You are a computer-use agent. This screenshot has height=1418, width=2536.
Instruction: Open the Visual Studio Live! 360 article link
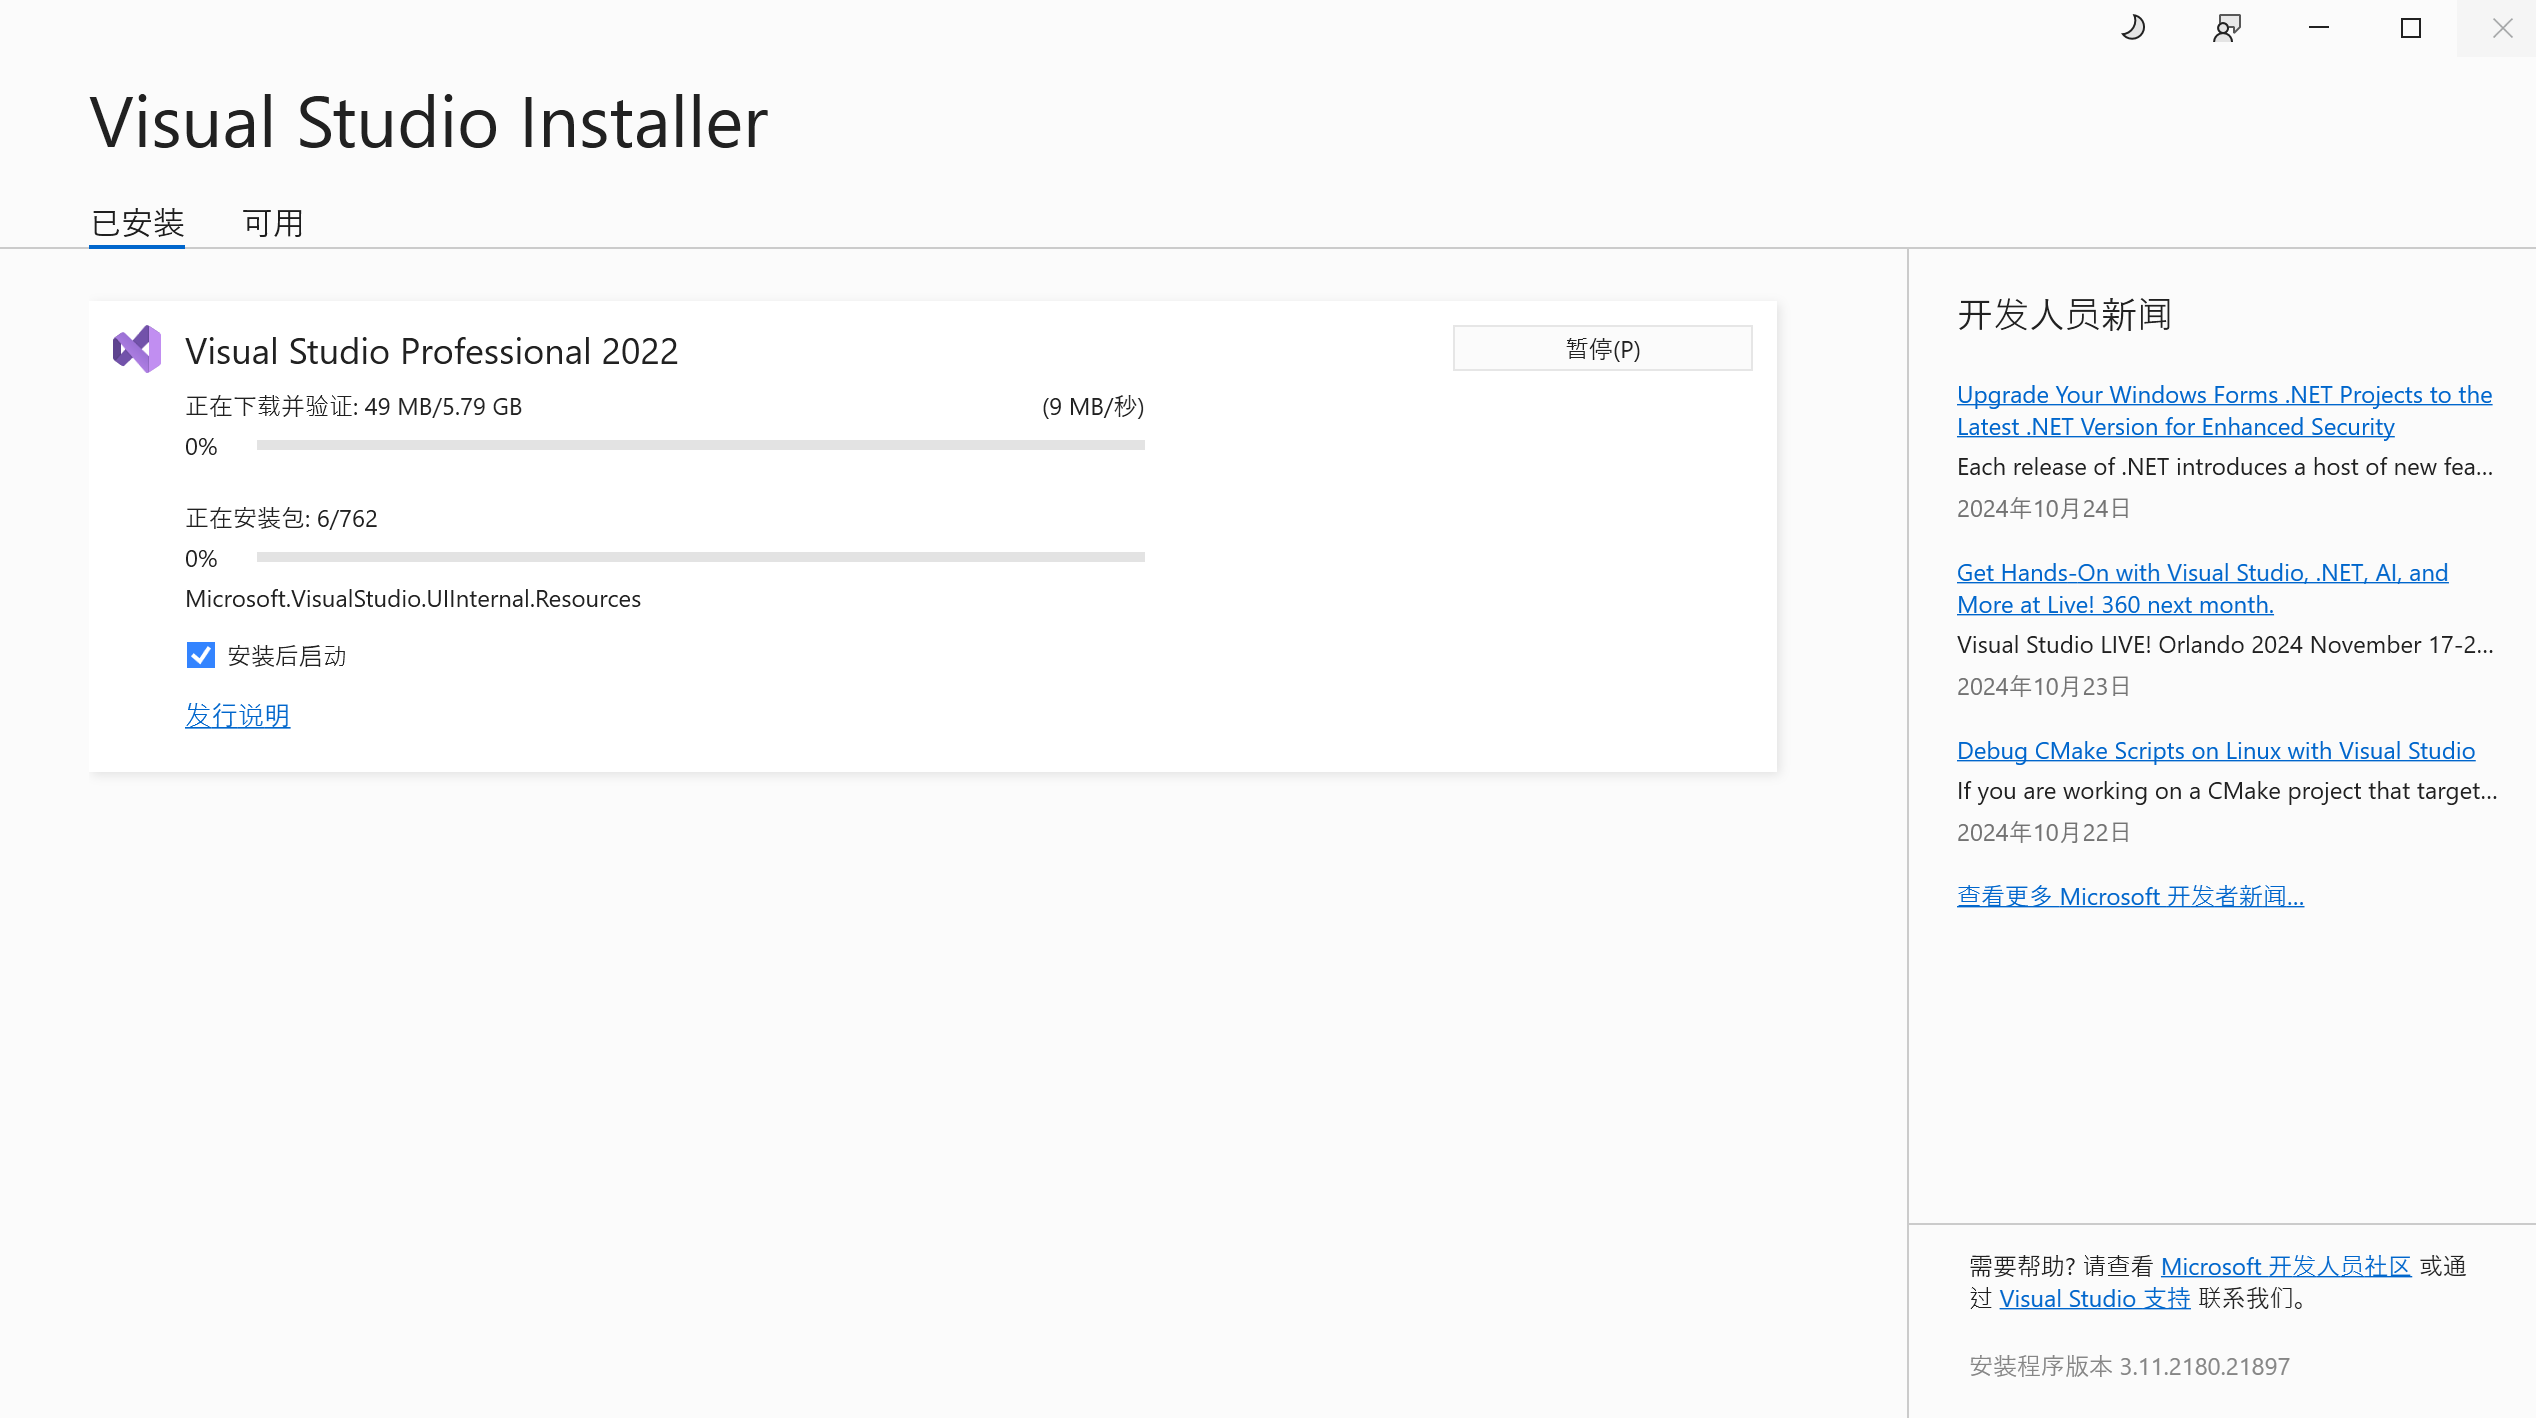click(2202, 588)
